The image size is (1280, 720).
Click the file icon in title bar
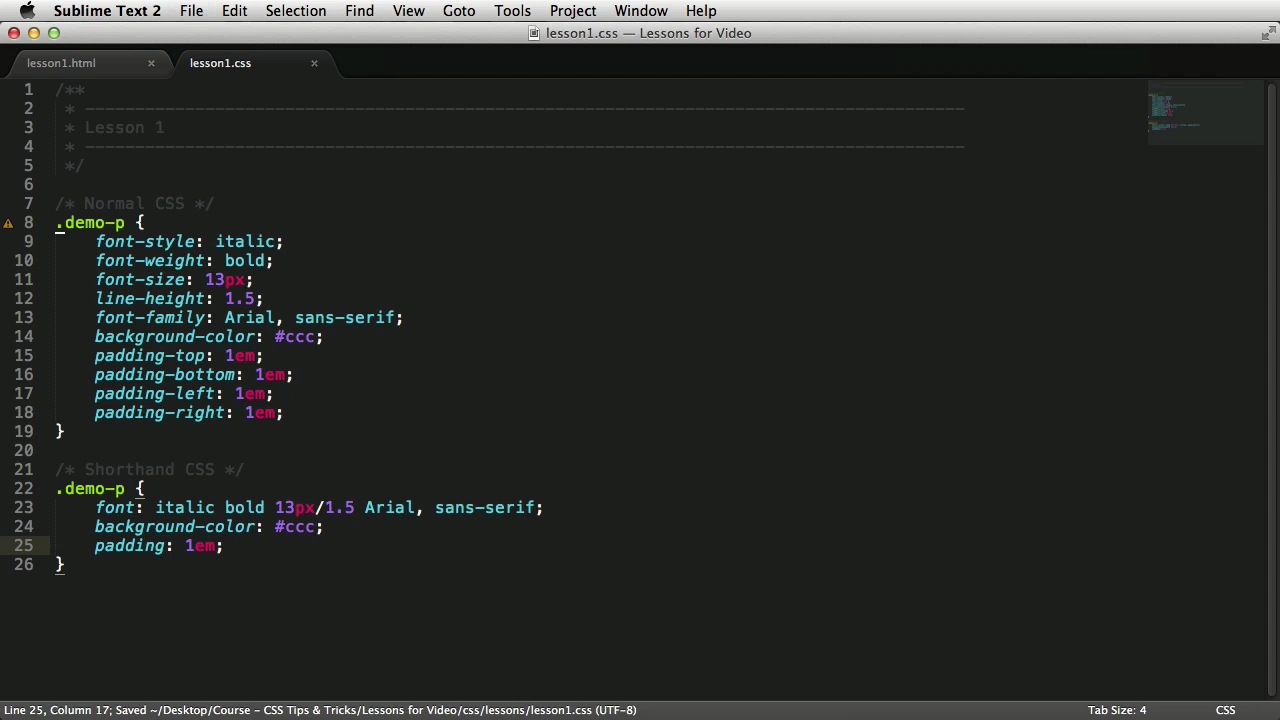click(534, 33)
